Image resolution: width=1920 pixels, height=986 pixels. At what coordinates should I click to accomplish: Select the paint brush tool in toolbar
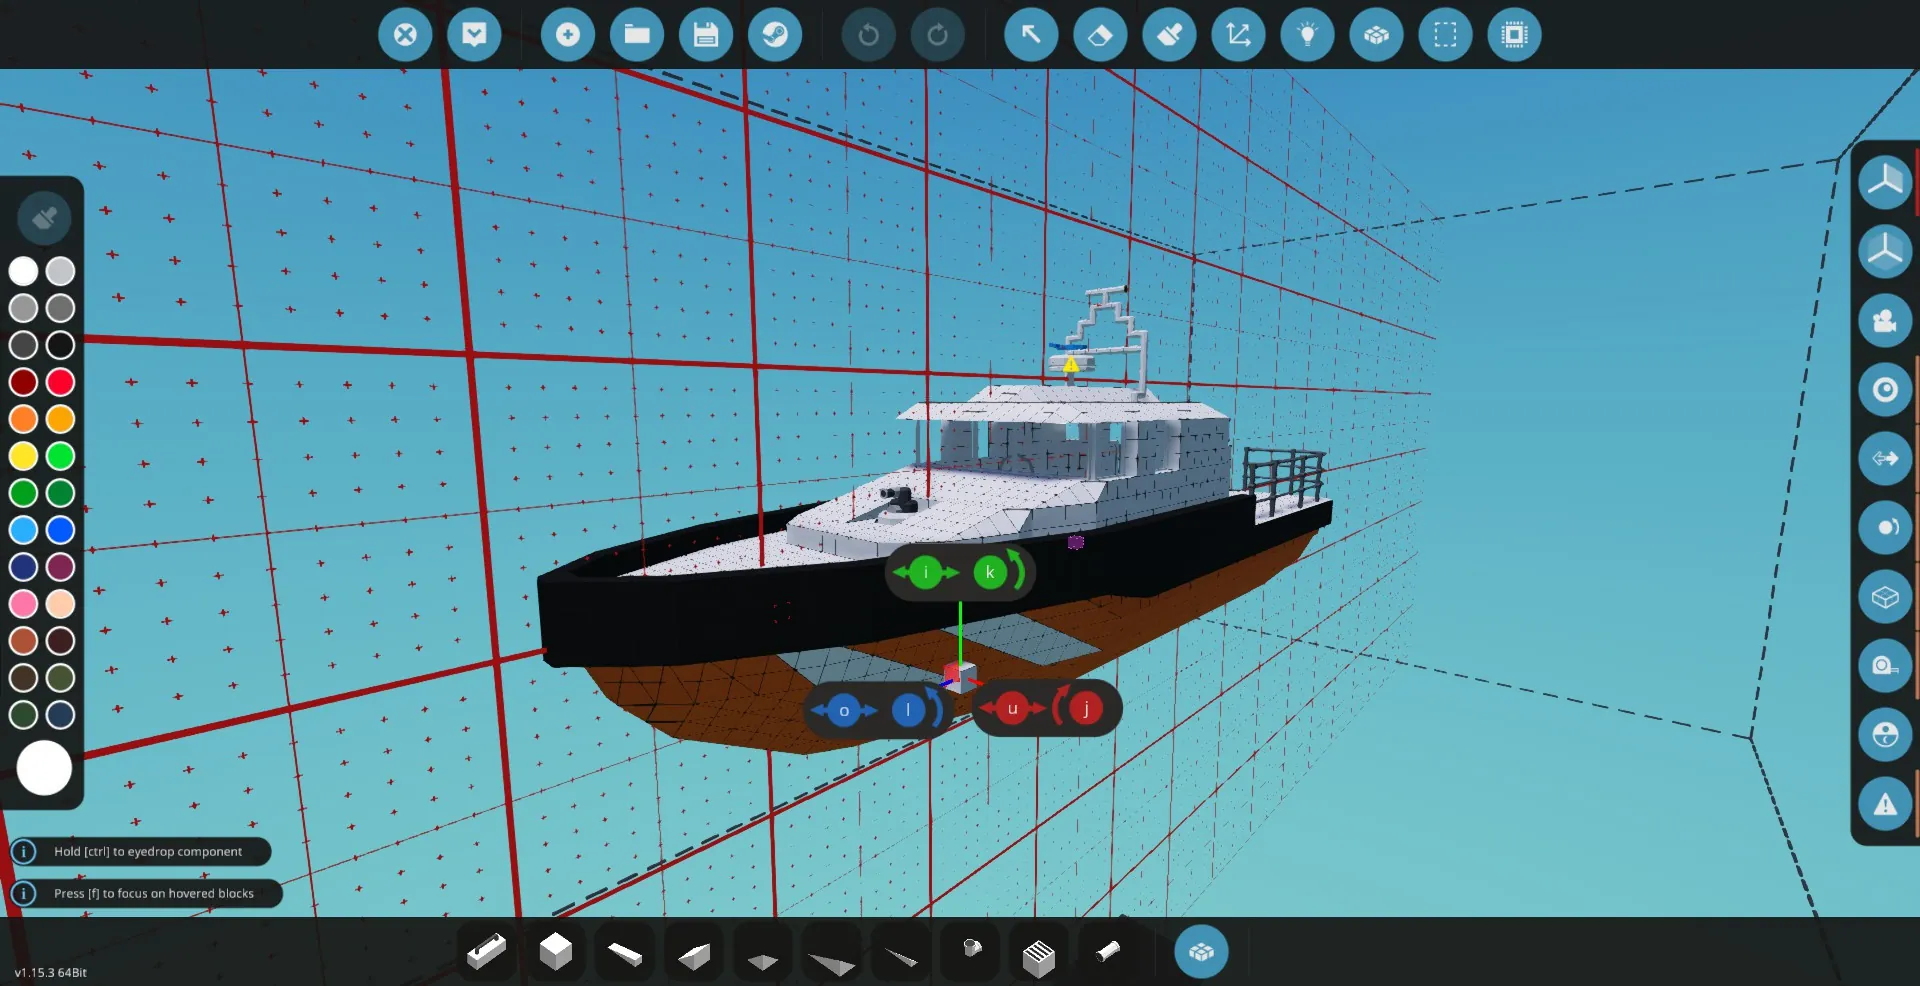click(x=1169, y=35)
